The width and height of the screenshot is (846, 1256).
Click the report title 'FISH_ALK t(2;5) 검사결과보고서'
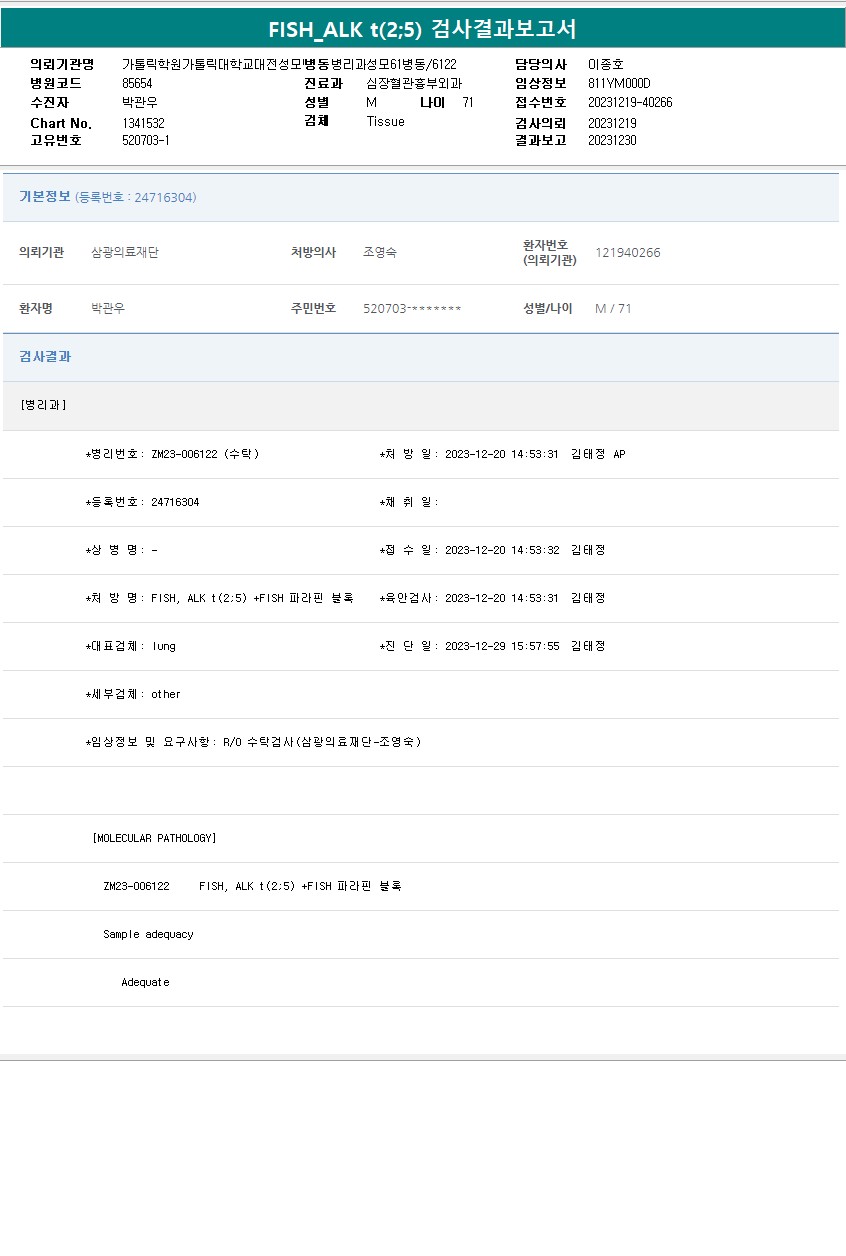click(x=422, y=29)
